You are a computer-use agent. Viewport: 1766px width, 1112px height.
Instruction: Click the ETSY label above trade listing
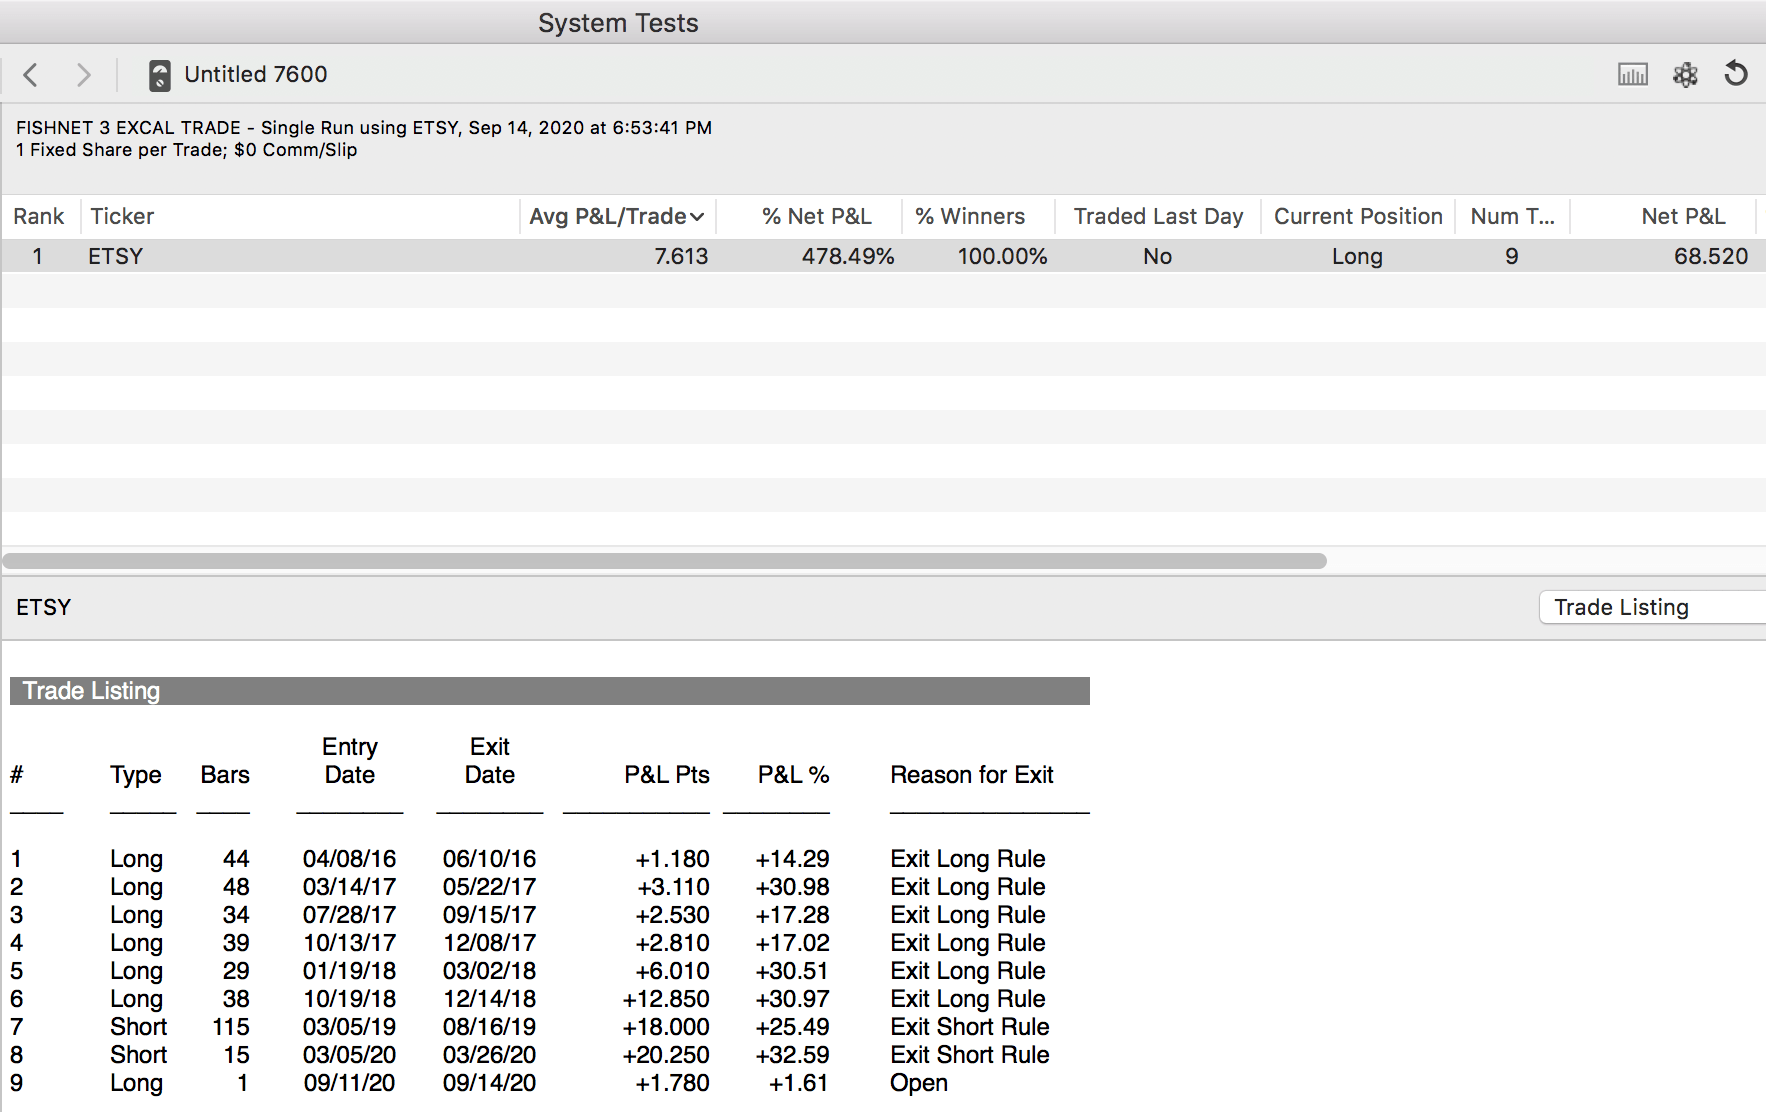(x=44, y=607)
